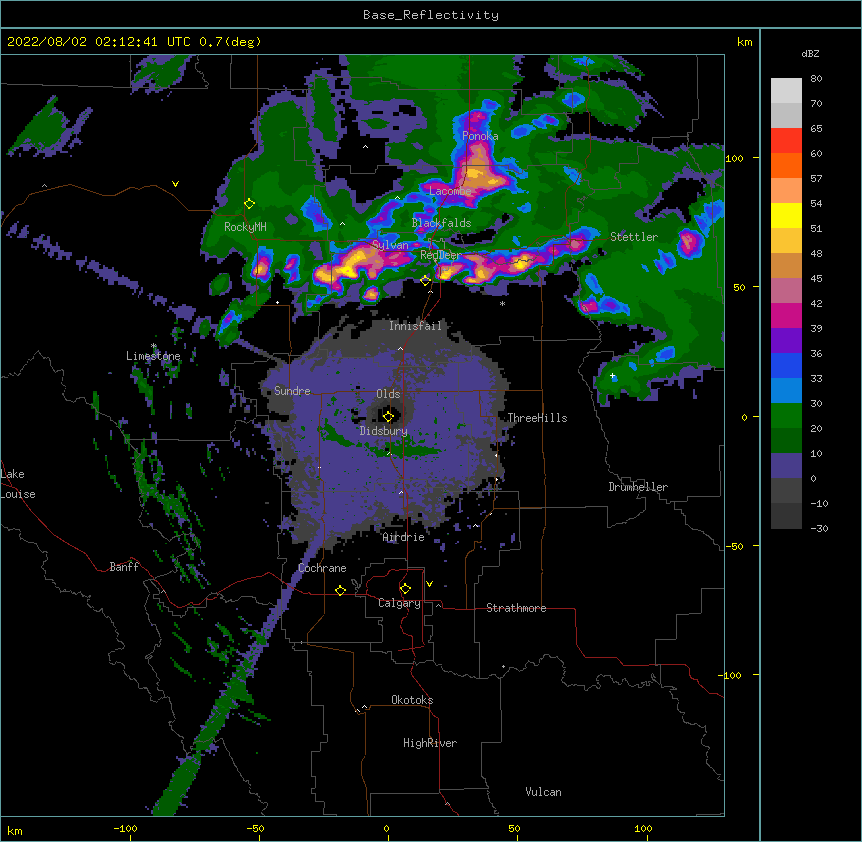Click the Sylvan label
862x842 pixels.
(390, 245)
